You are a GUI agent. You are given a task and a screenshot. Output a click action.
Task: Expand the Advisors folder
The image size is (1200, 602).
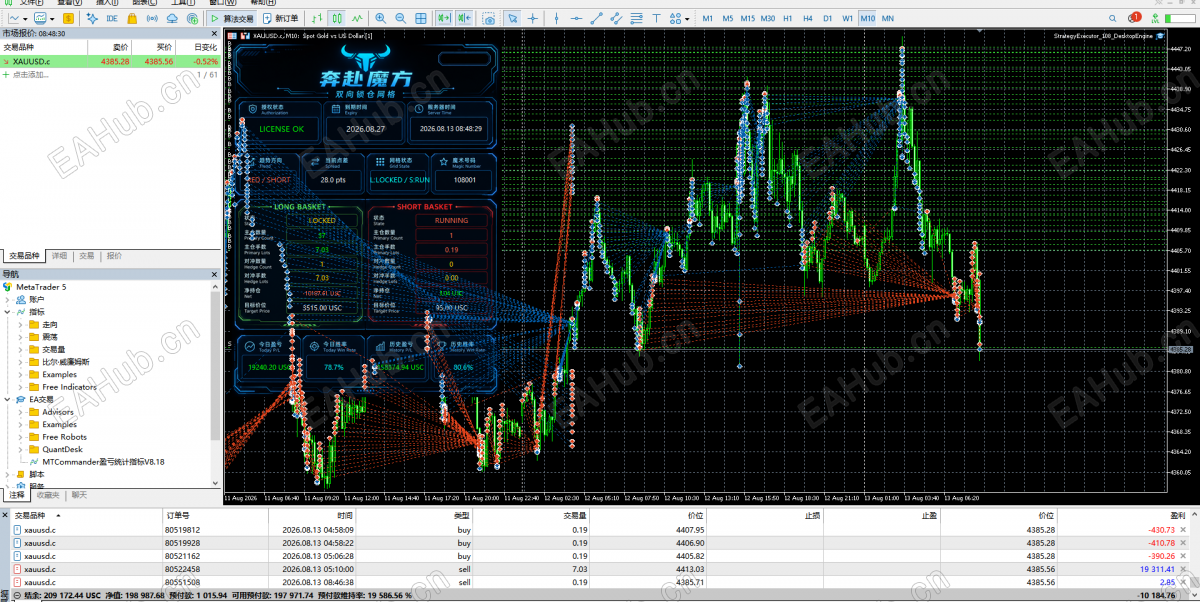21,411
